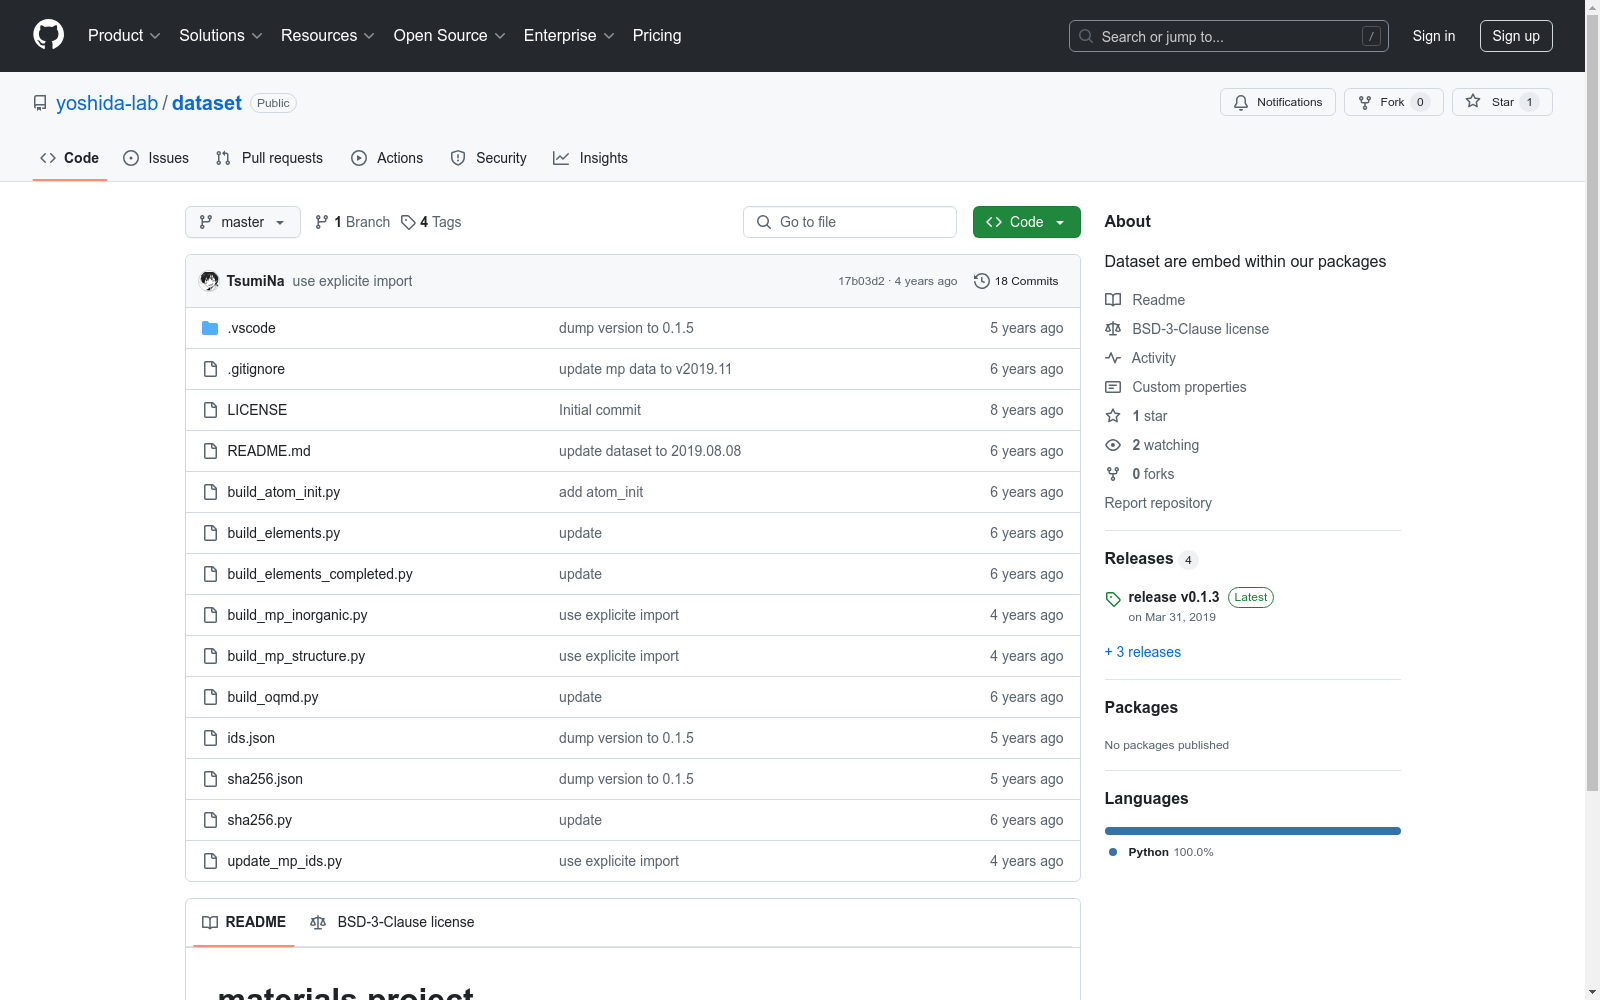Click the commit history clock icon

pyautogui.click(x=982, y=281)
